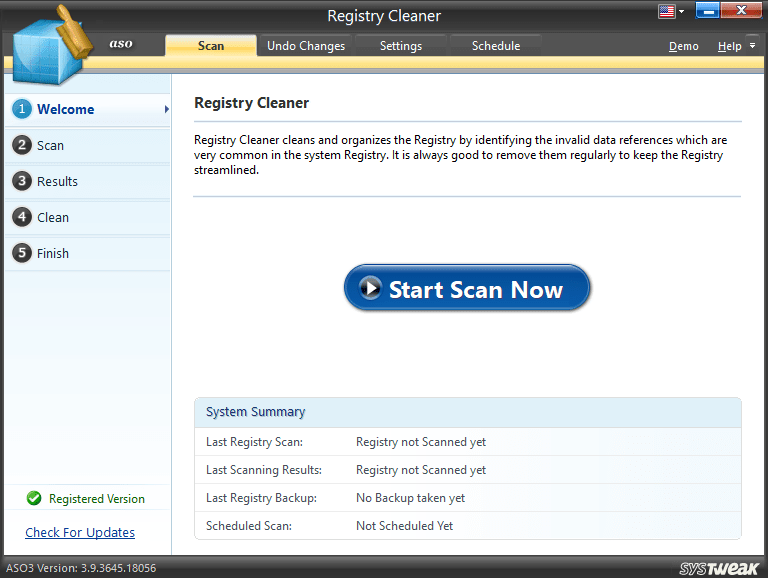
Task: Select step 1 Welcome number badge
Action: click(x=22, y=109)
